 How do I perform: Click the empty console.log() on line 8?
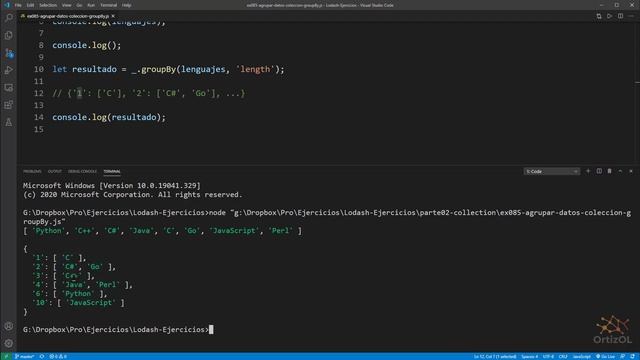(x=87, y=45)
